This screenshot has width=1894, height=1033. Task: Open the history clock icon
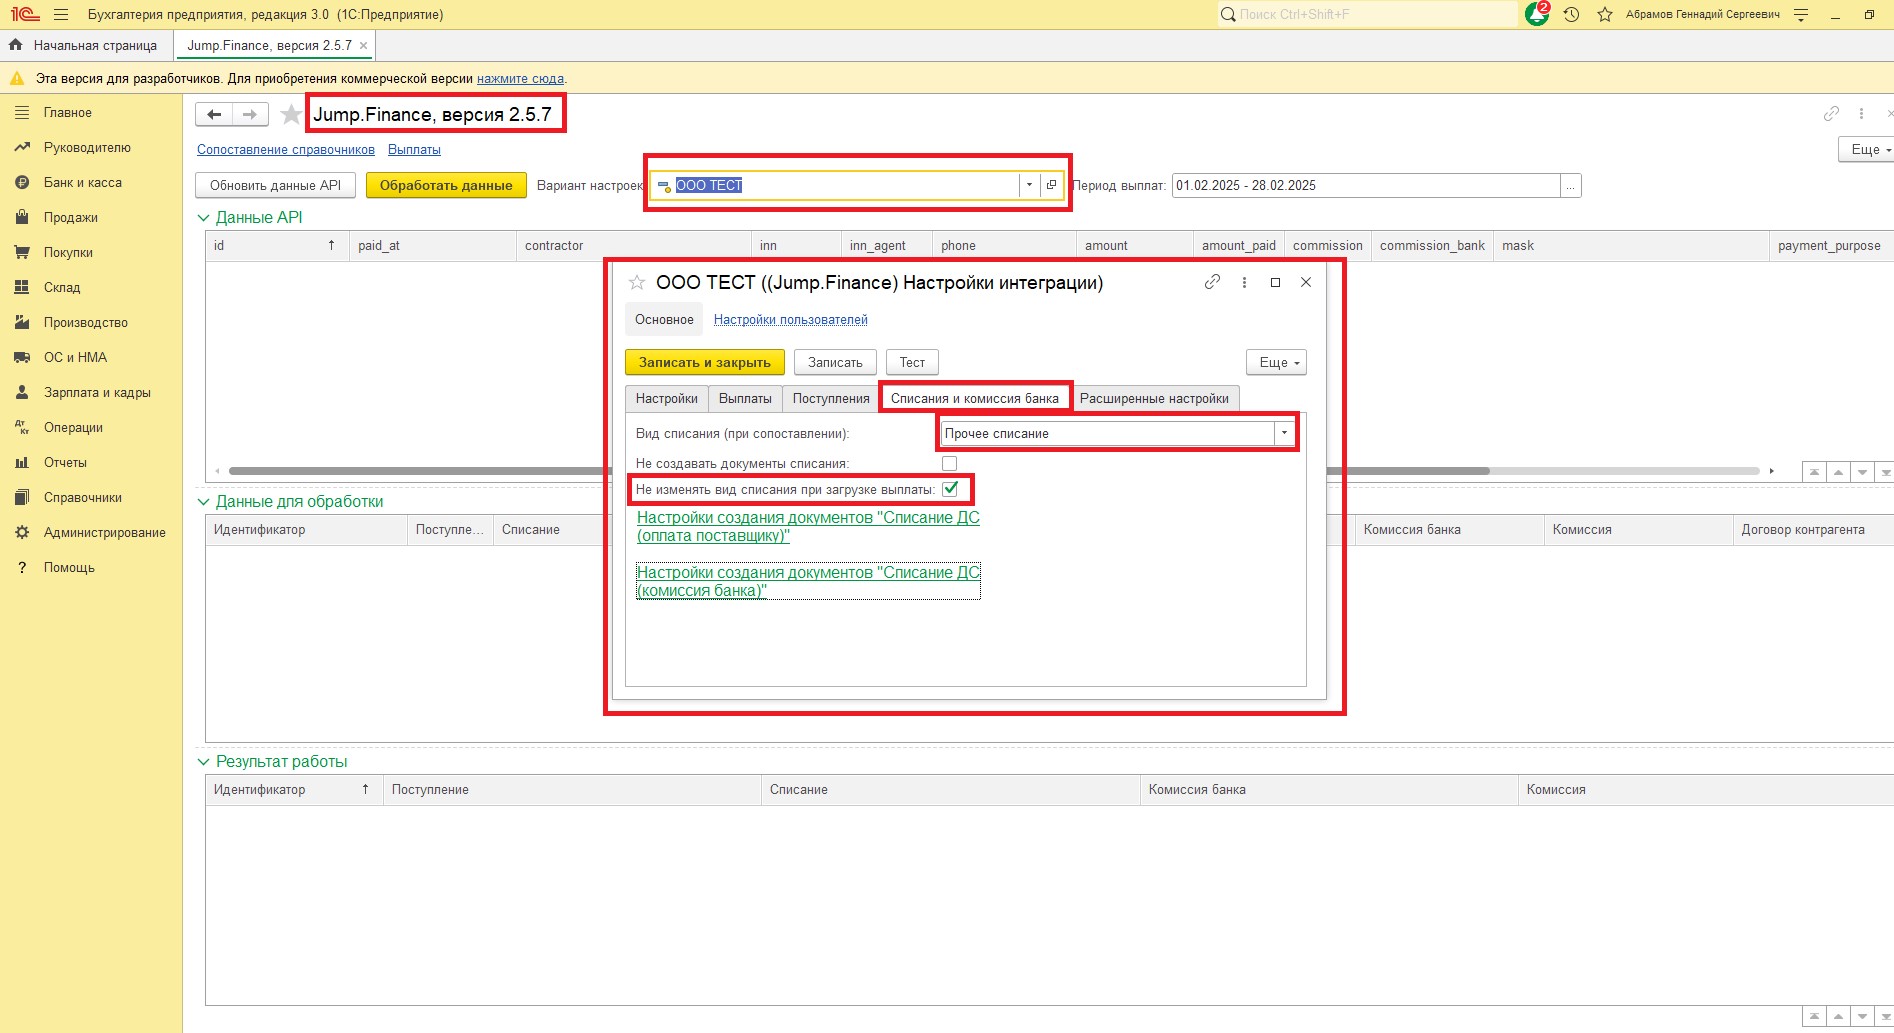pyautogui.click(x=1572, y=15)
